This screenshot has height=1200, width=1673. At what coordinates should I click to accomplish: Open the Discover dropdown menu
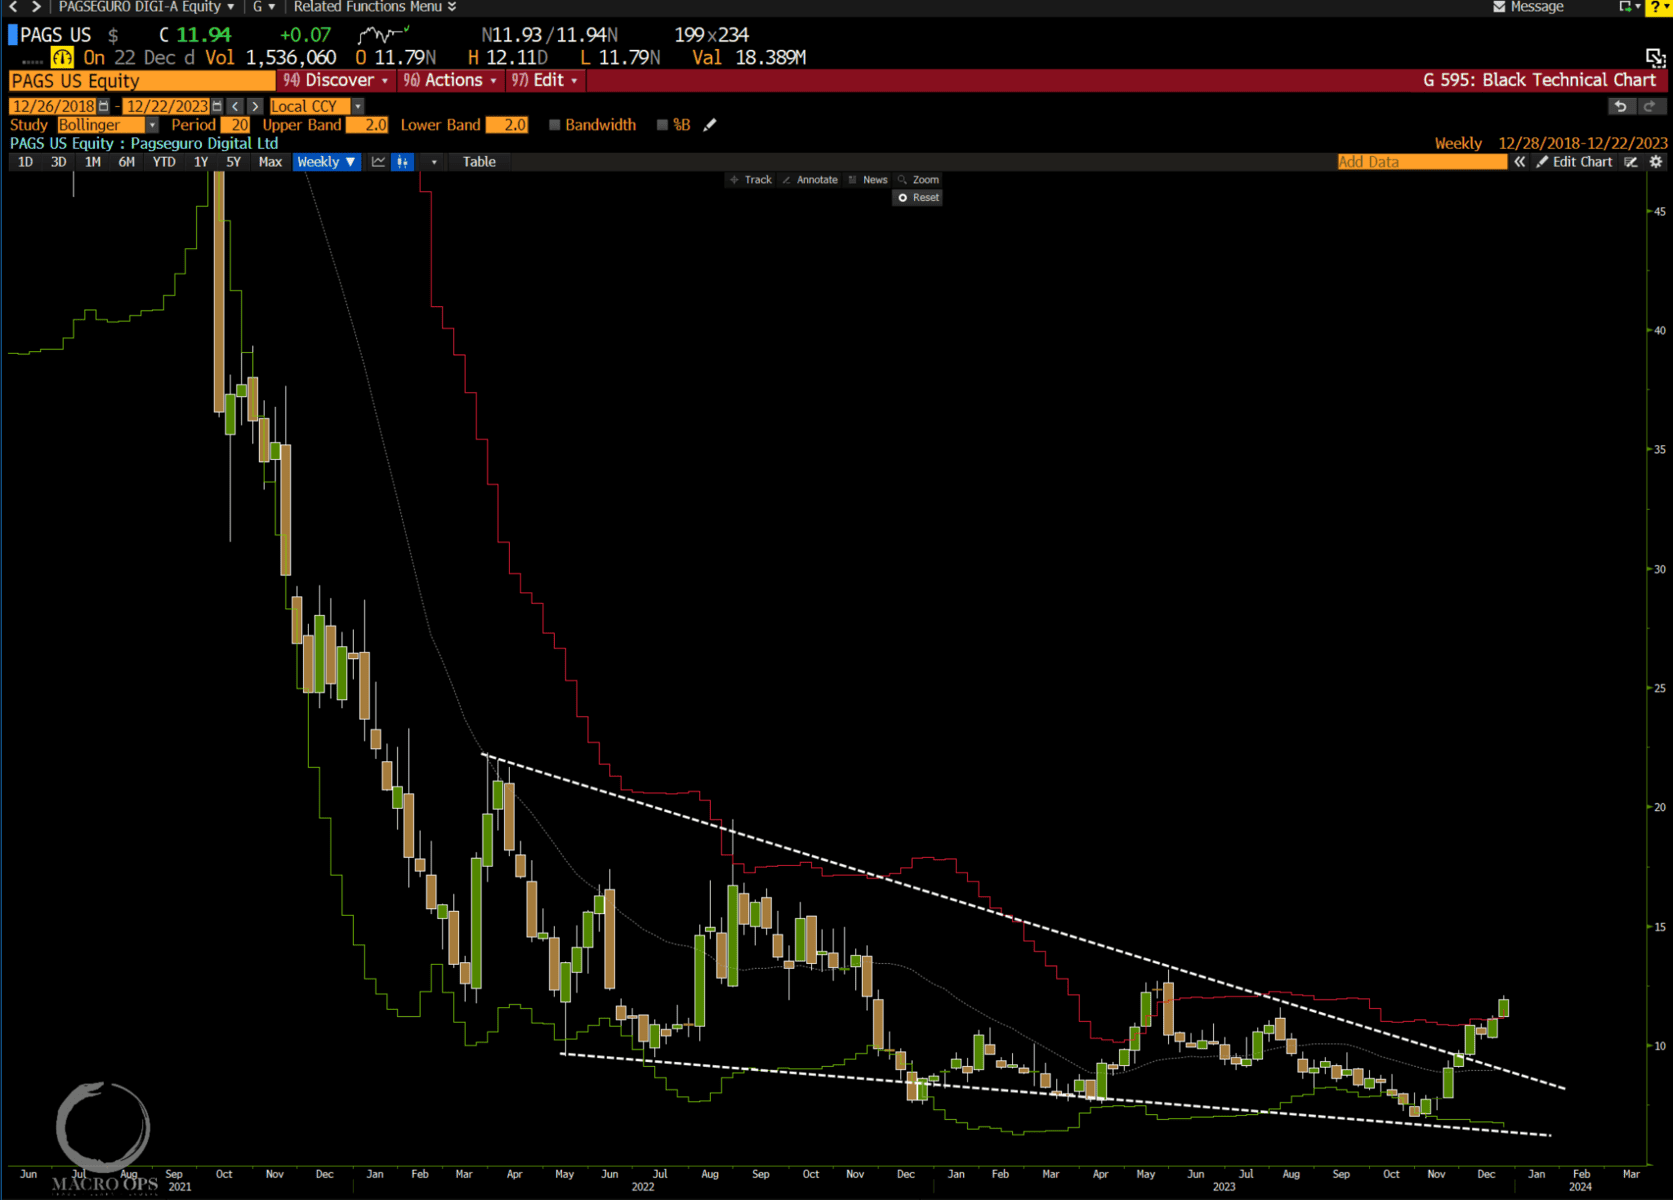pyautogui.click(x=336, y=80)
